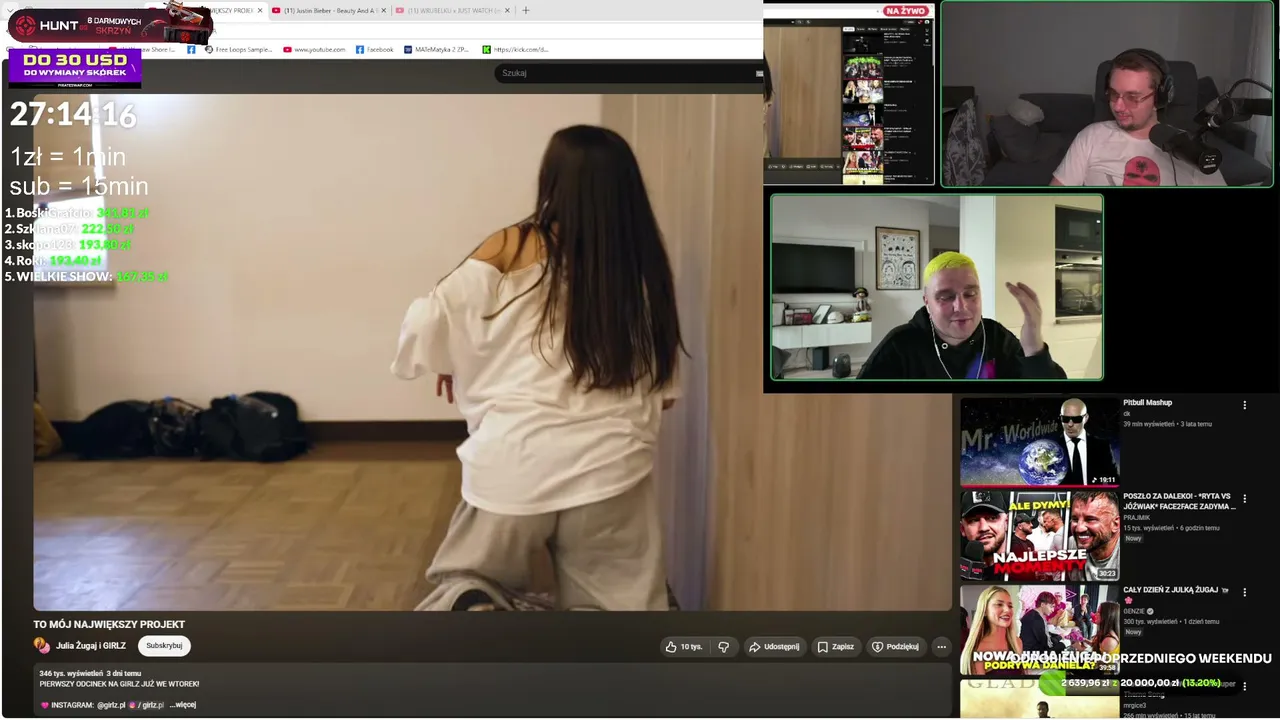Click the NA ŻYWO live badge

(907, 11)
